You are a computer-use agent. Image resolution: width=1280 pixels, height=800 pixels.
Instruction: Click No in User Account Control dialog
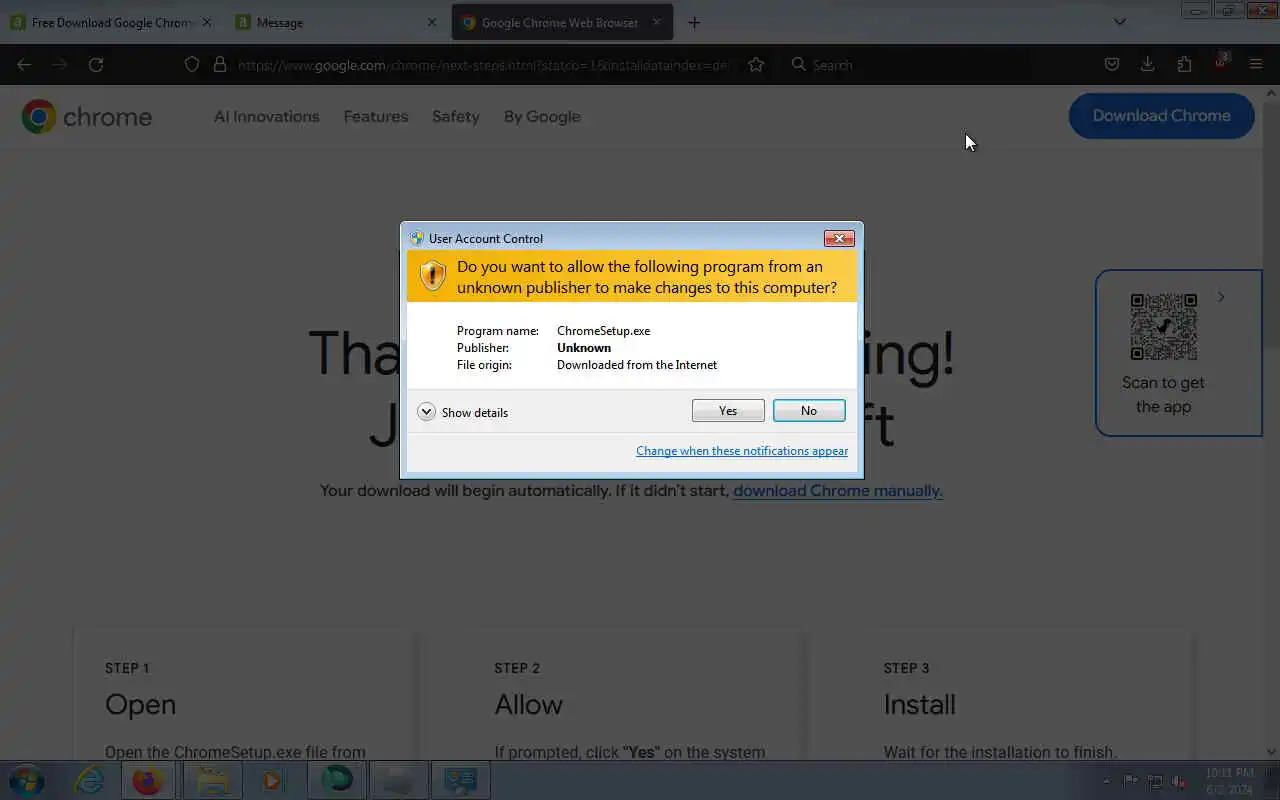click(x=809, y=411)
